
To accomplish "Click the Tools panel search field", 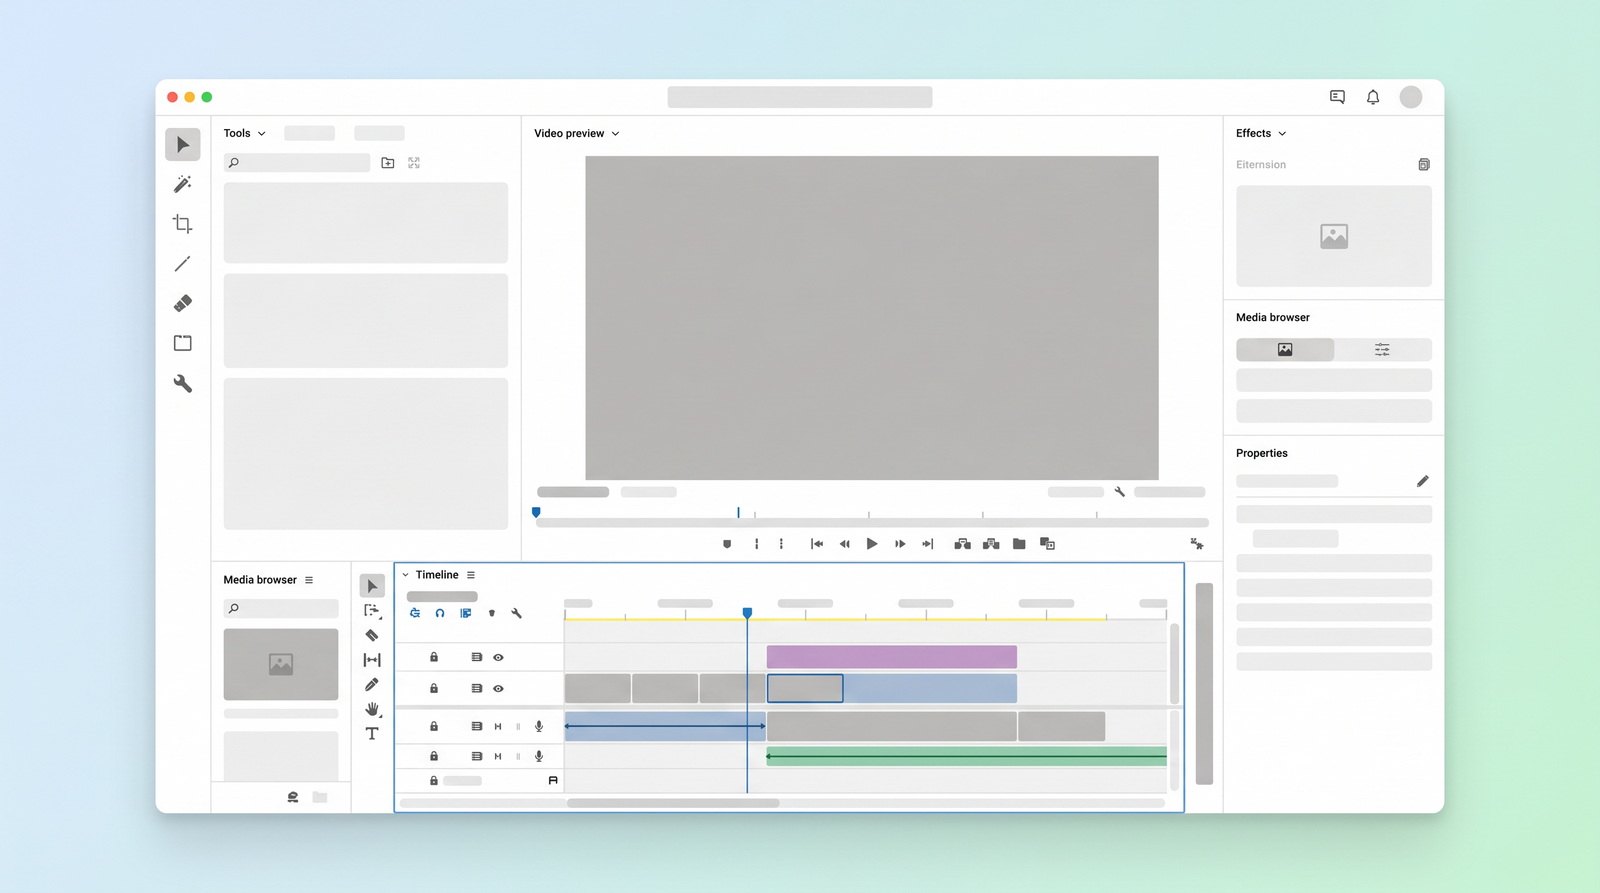I will [297, 163].
